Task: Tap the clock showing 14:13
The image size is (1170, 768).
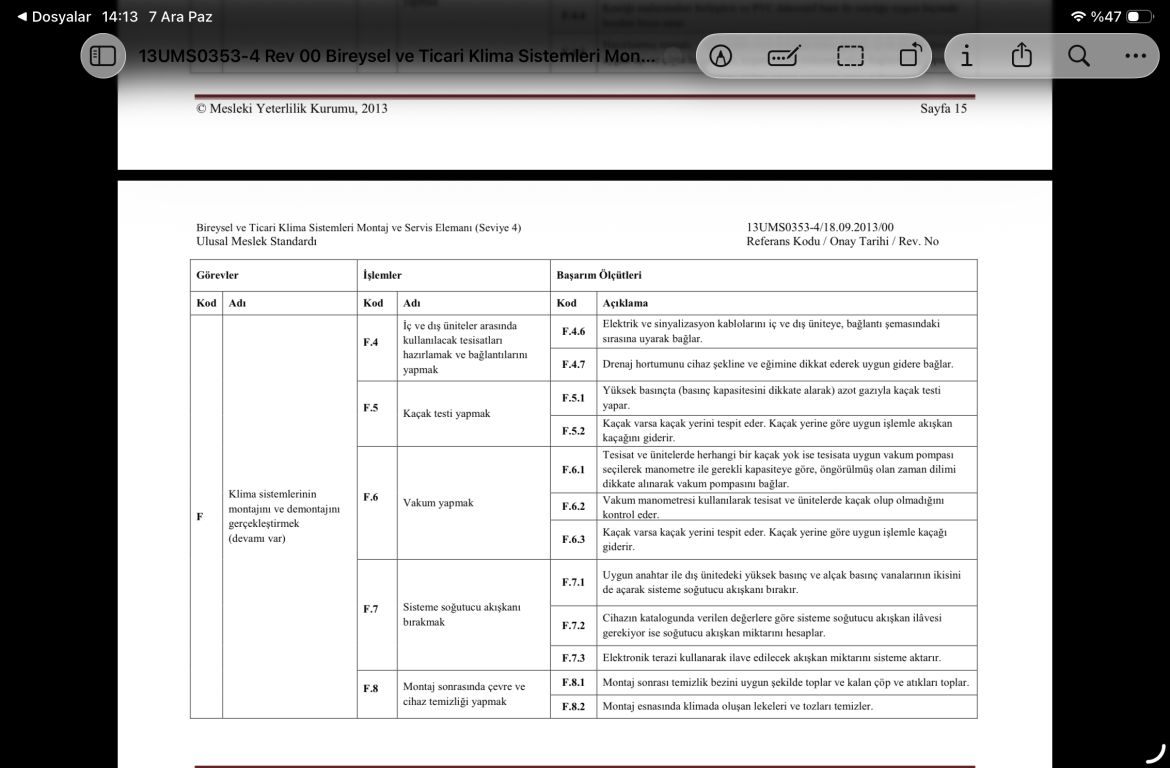Action: 120,17
